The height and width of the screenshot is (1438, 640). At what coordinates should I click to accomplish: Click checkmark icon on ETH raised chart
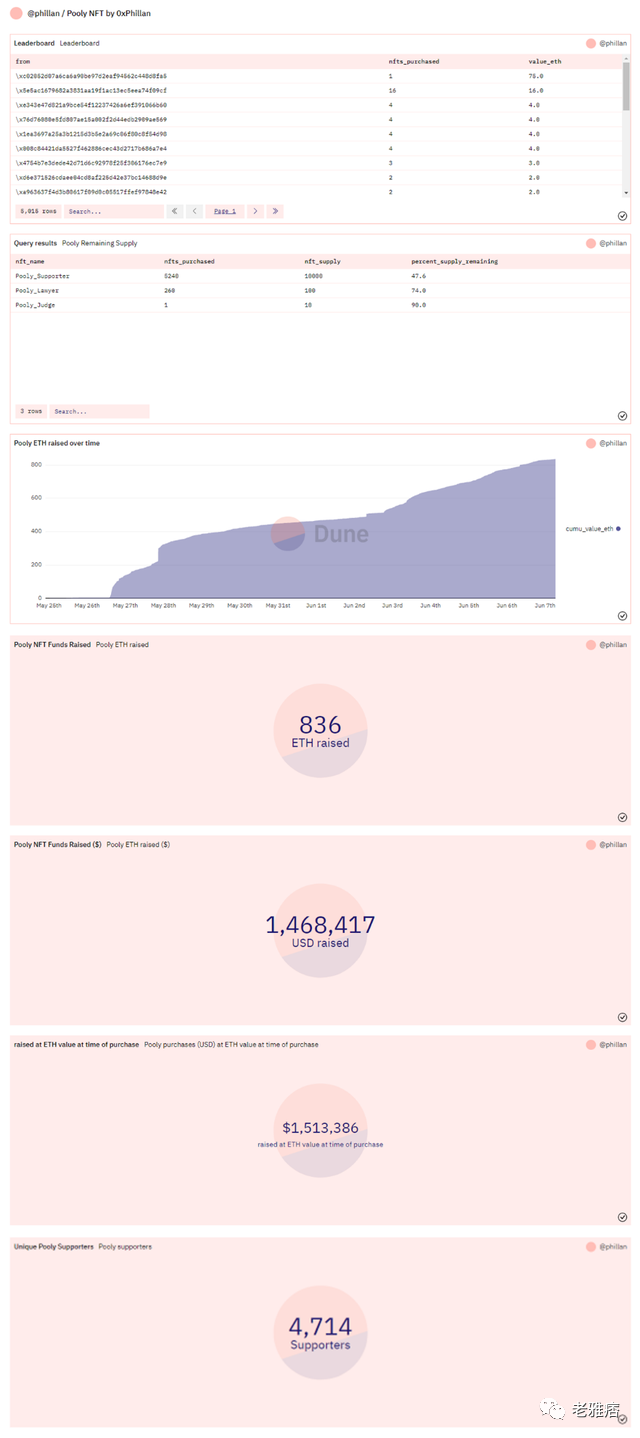(622, 617)
